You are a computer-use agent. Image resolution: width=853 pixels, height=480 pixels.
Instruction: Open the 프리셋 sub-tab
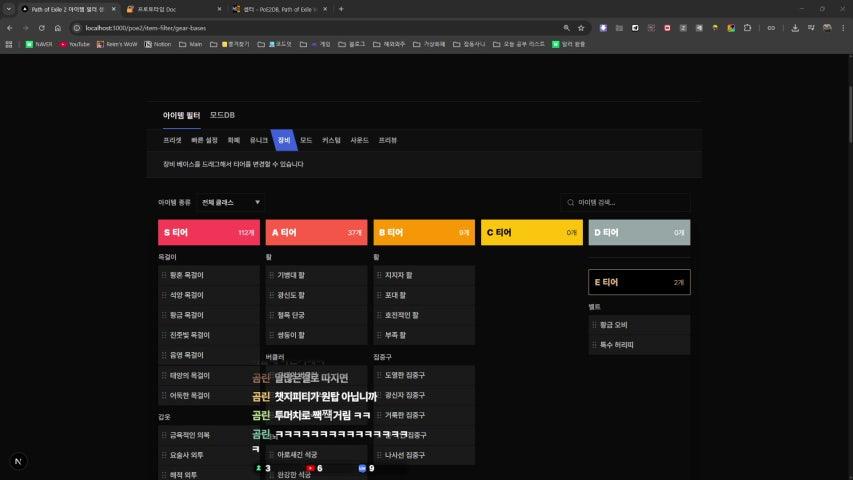coord(172,140)
